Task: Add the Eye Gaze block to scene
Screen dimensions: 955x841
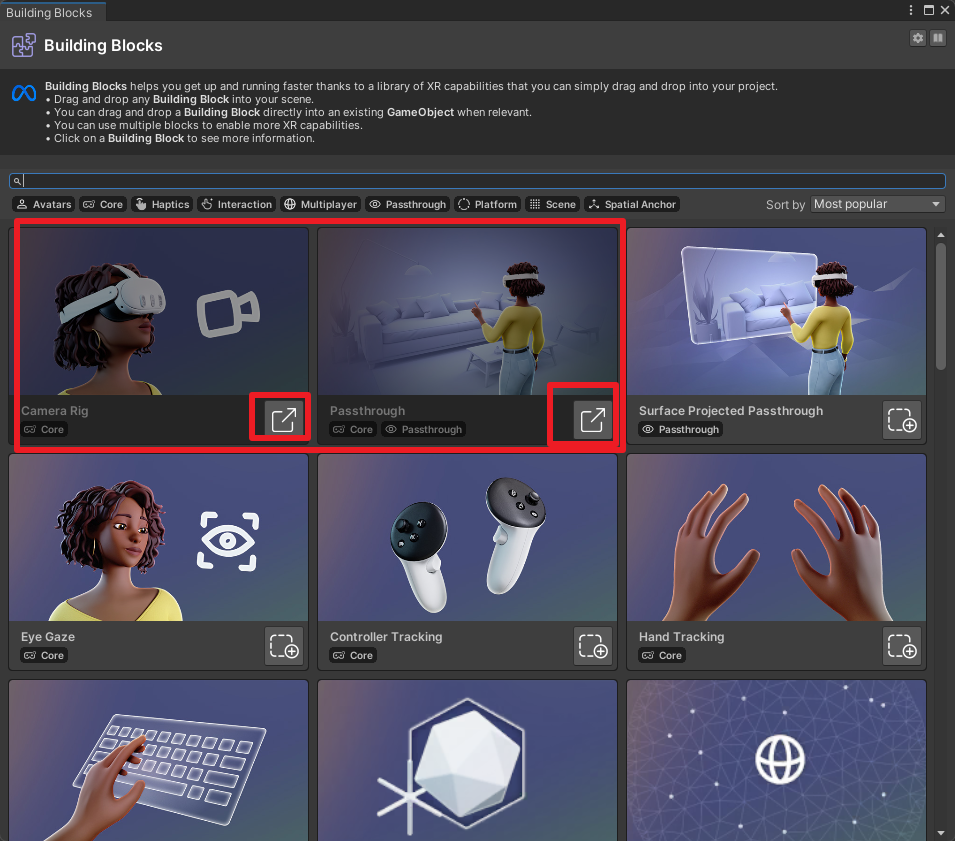Action: pos(284,646)
